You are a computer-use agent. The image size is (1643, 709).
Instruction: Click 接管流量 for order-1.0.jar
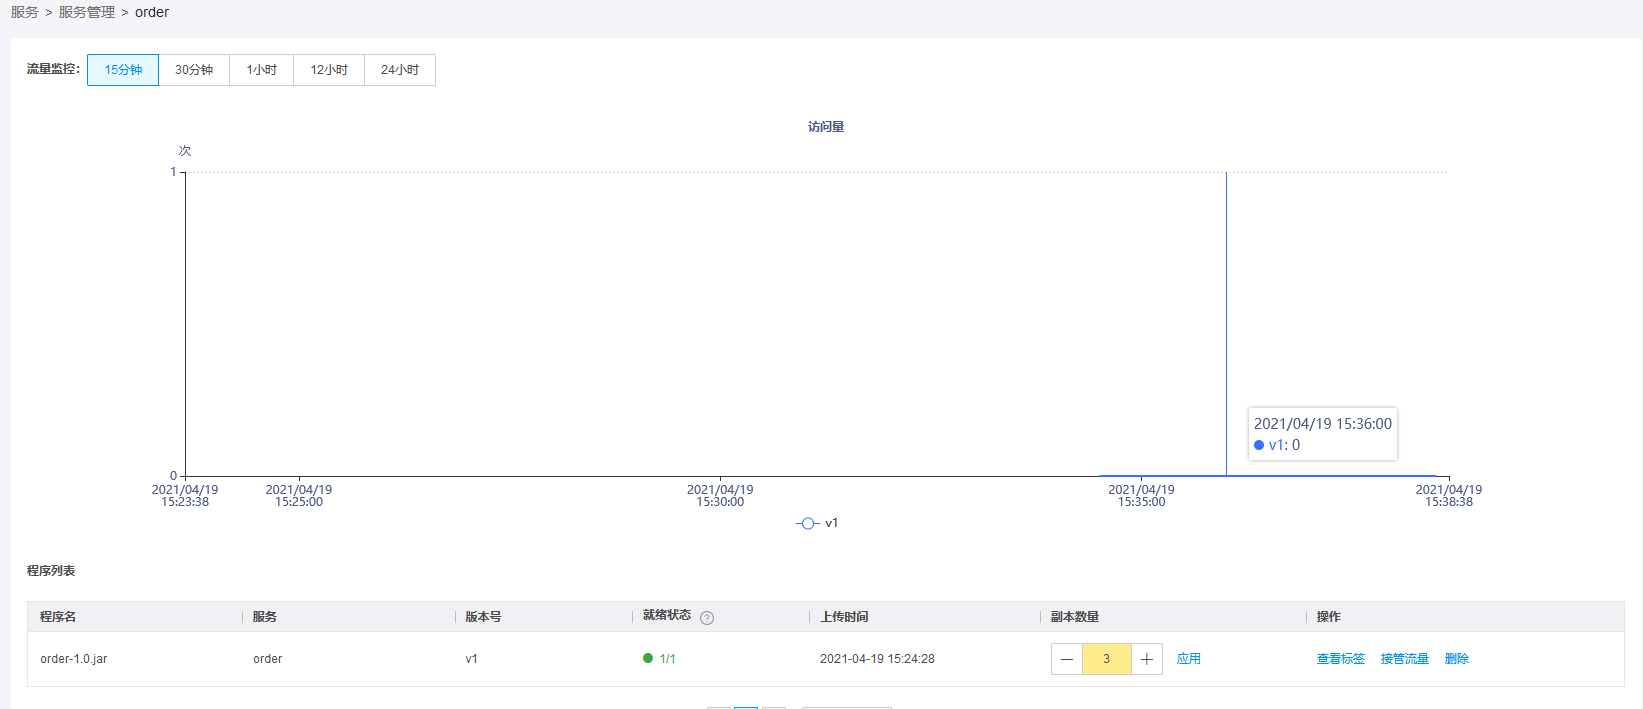1405,659
